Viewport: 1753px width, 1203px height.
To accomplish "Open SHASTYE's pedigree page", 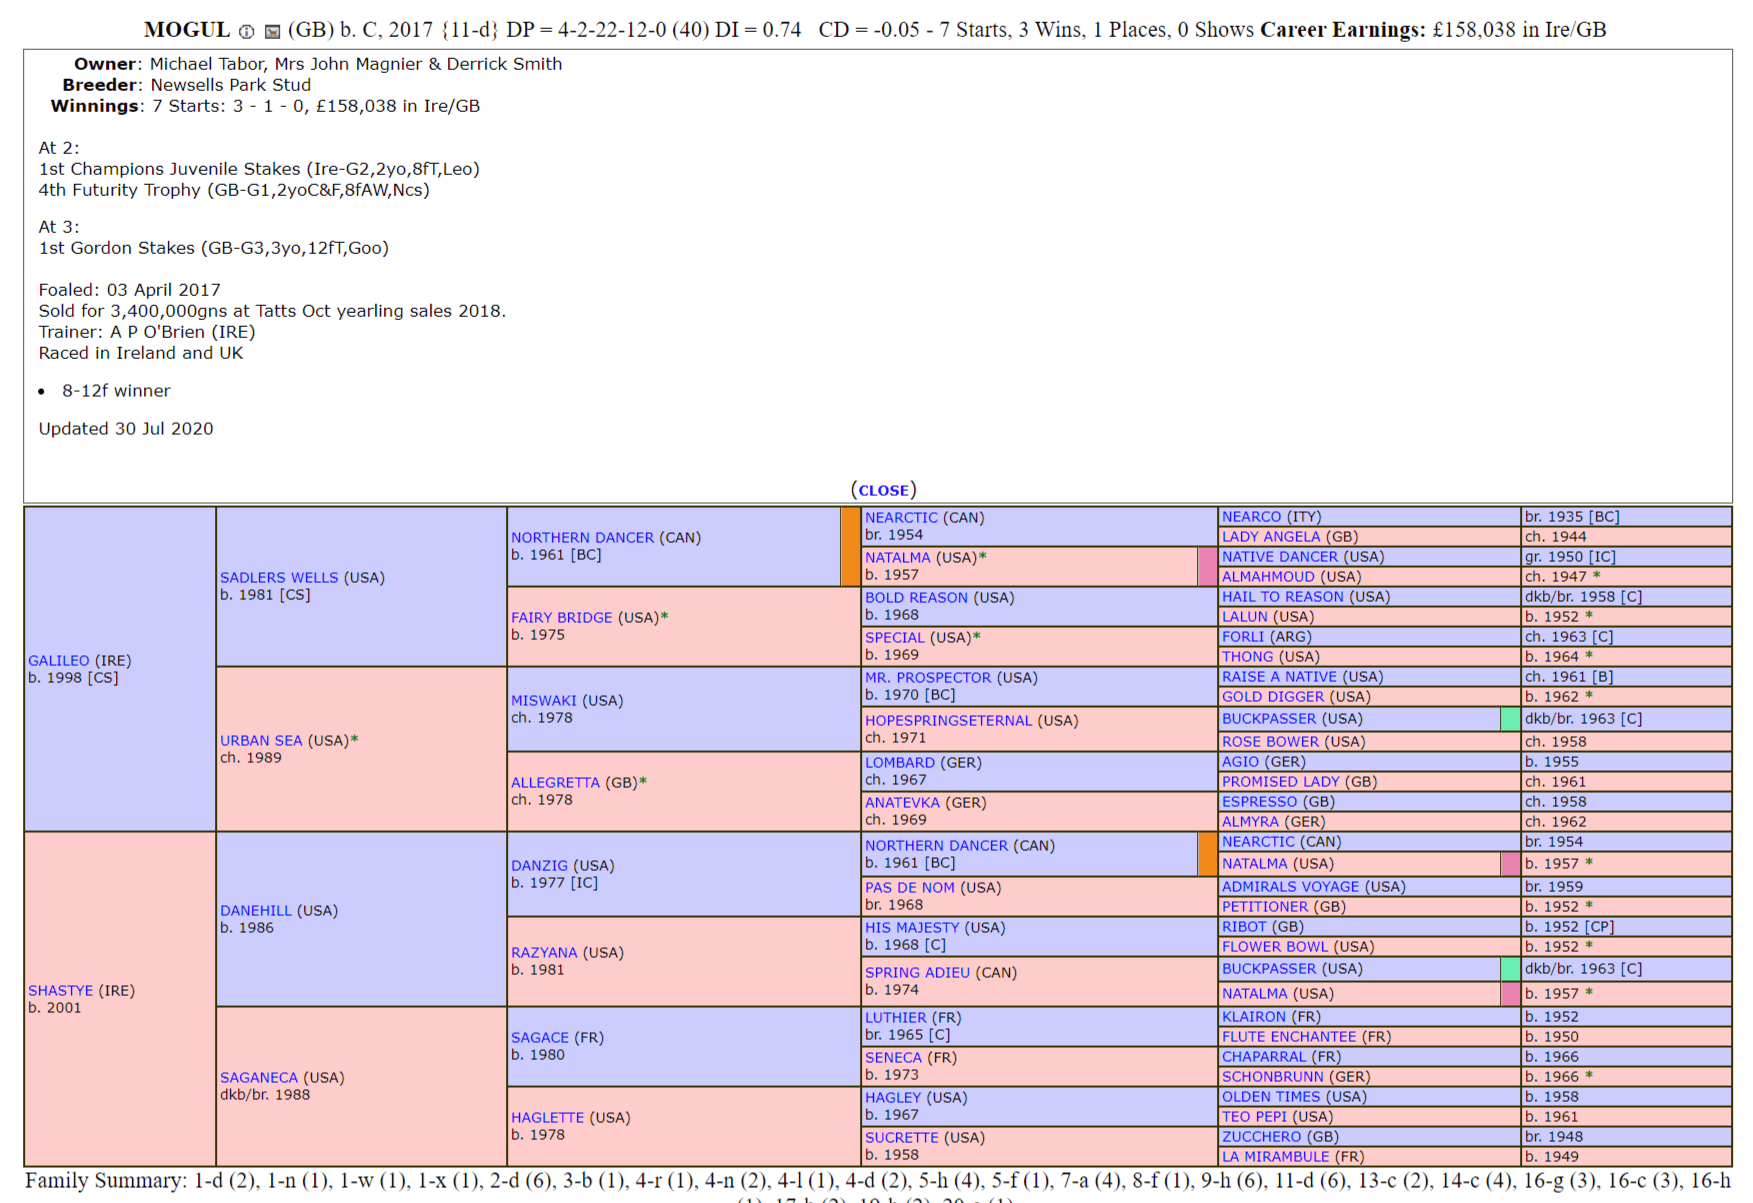I will click(60, 990).
